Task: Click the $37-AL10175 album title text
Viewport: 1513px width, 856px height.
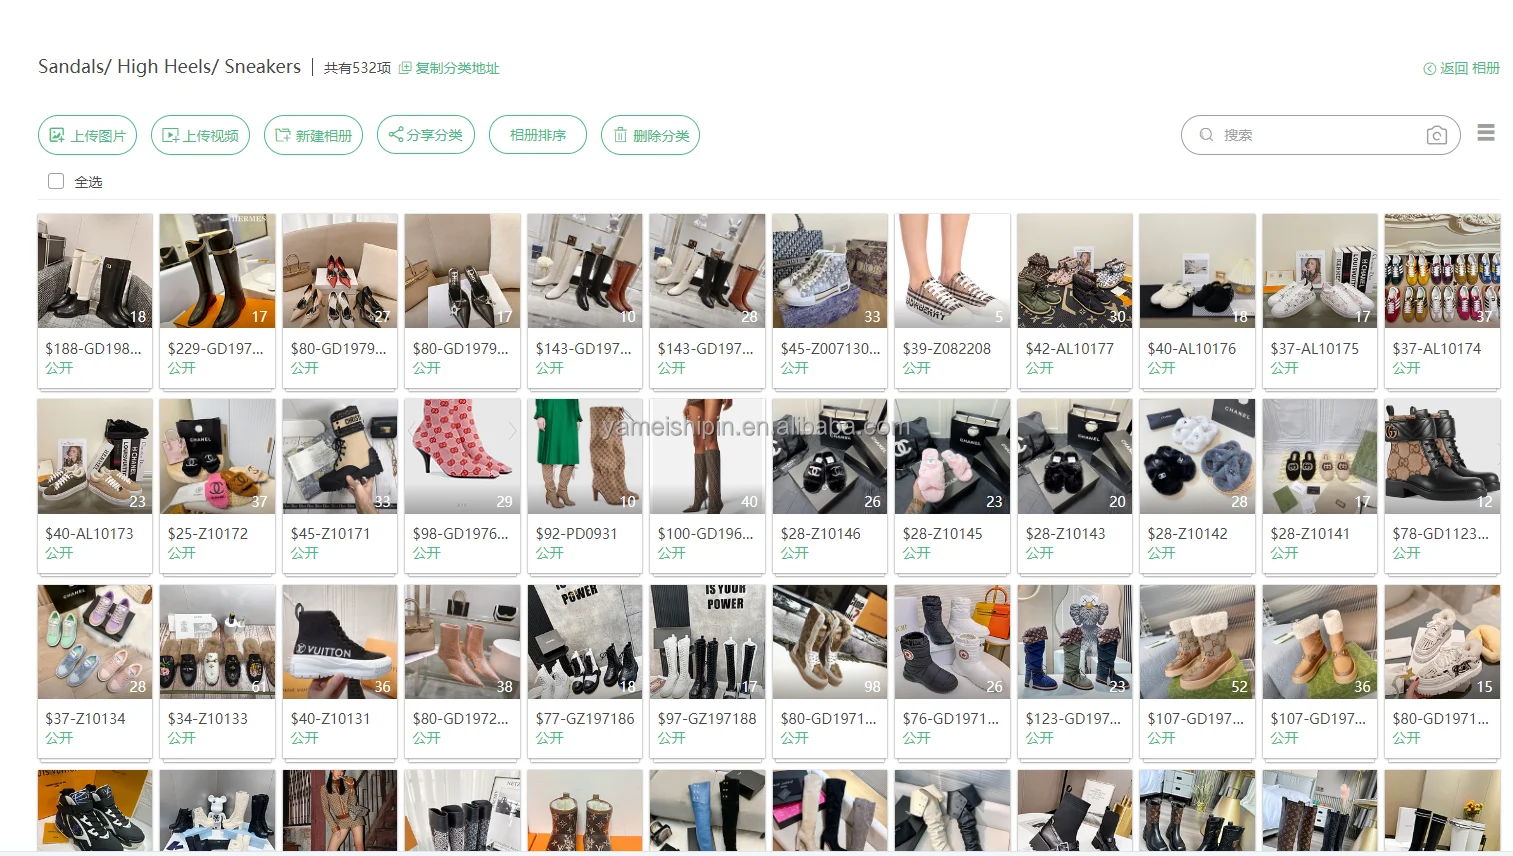Action: (1315, 349)
